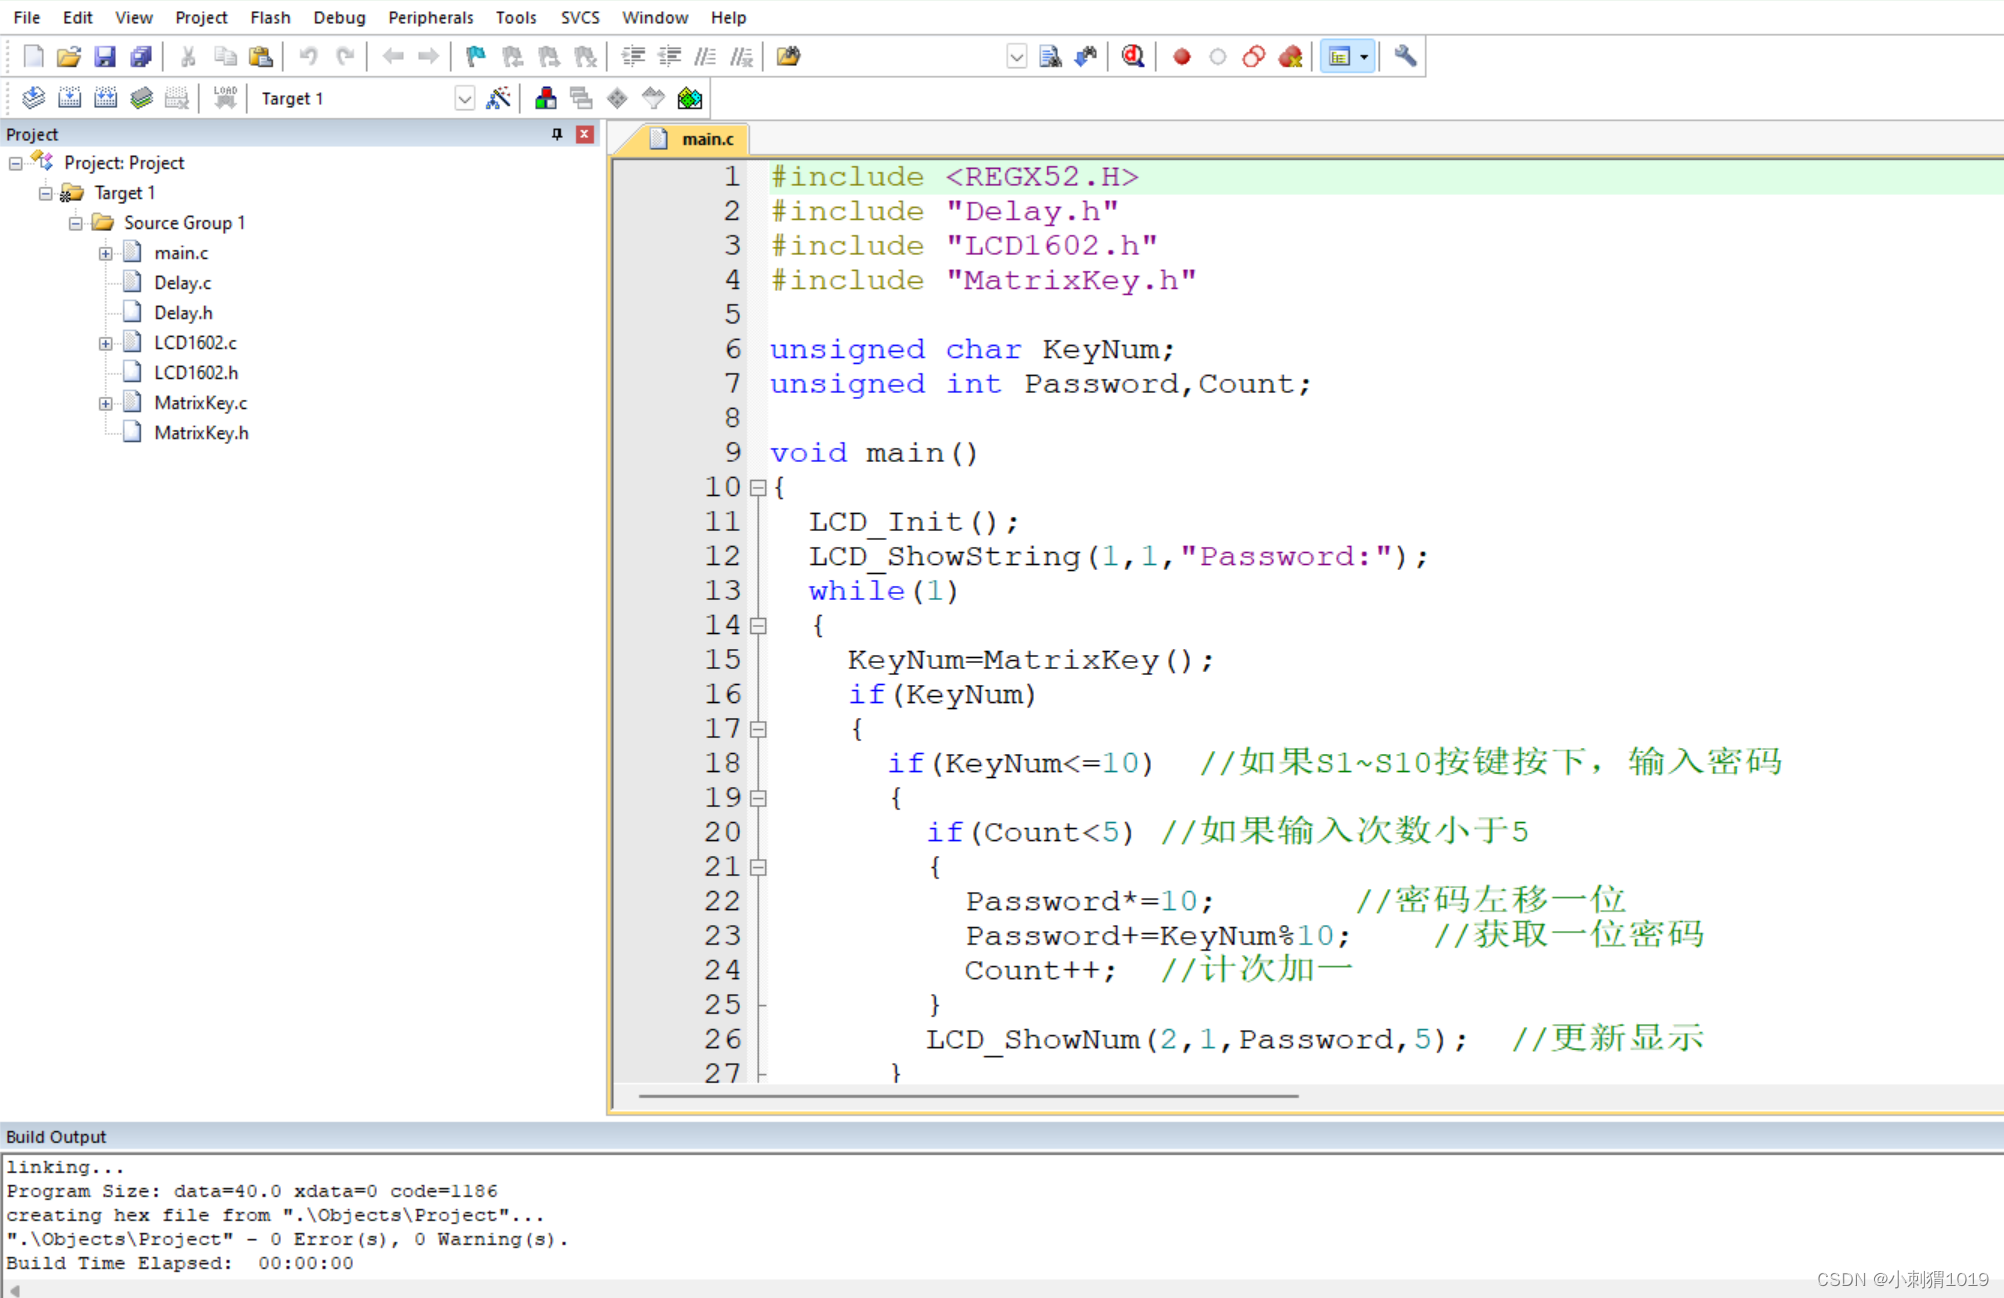The image size is (2004, 1298).
Task: Insert breakpoint using red dot icon
Action: click(x=1181, y=57)
